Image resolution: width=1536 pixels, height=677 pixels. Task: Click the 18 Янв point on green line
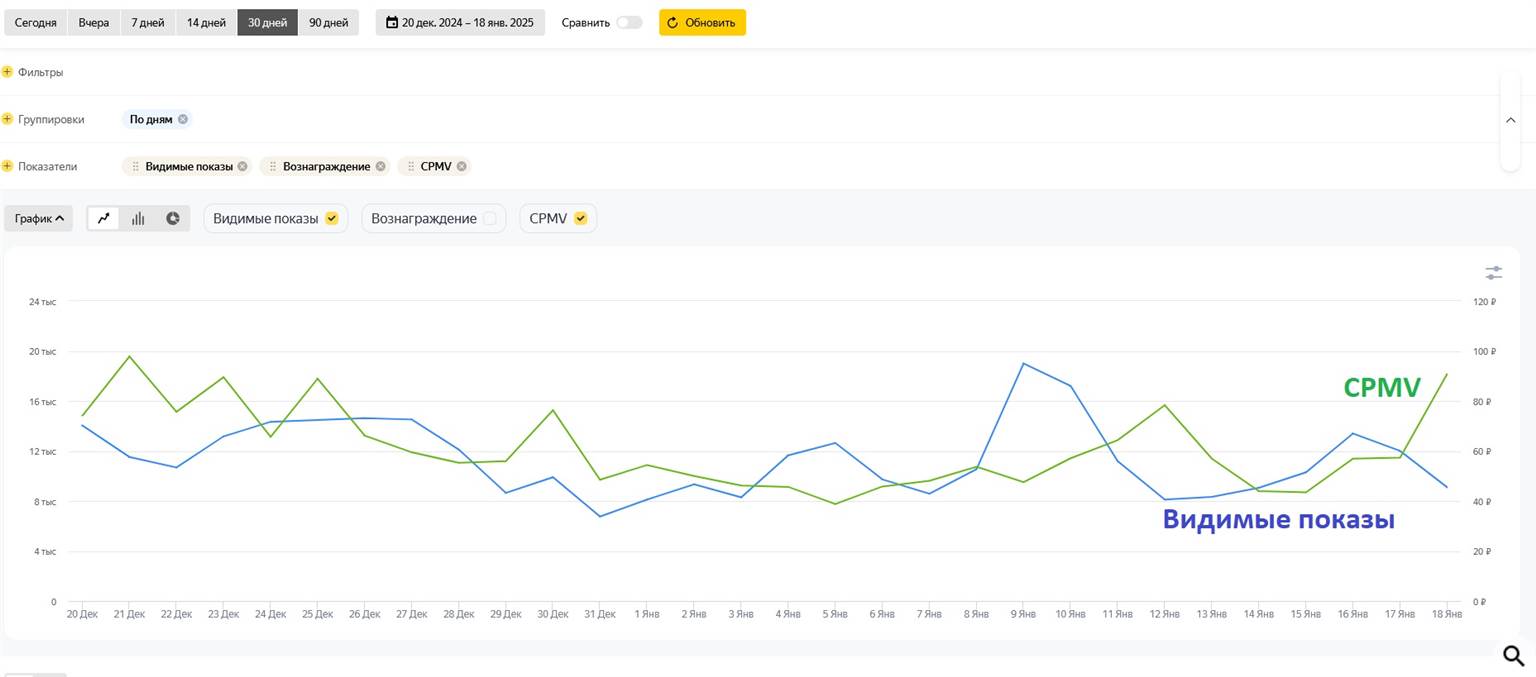pyautogui.click(x=1447, y=374)
